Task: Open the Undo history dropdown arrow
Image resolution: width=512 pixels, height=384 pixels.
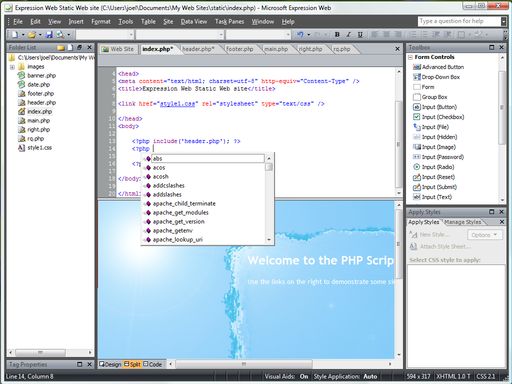Action: click(x=309, y=34)
